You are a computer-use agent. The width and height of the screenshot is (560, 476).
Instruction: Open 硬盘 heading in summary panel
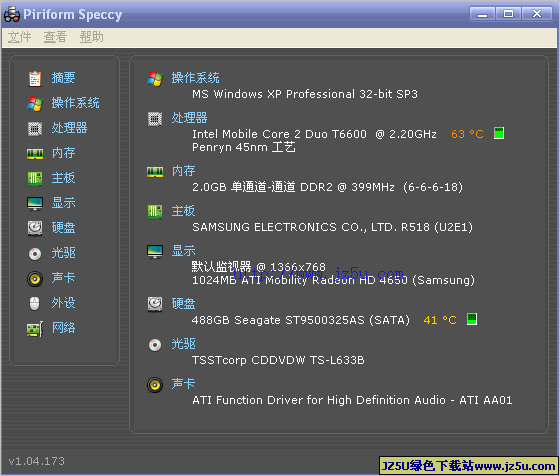[x=183, y=304]
